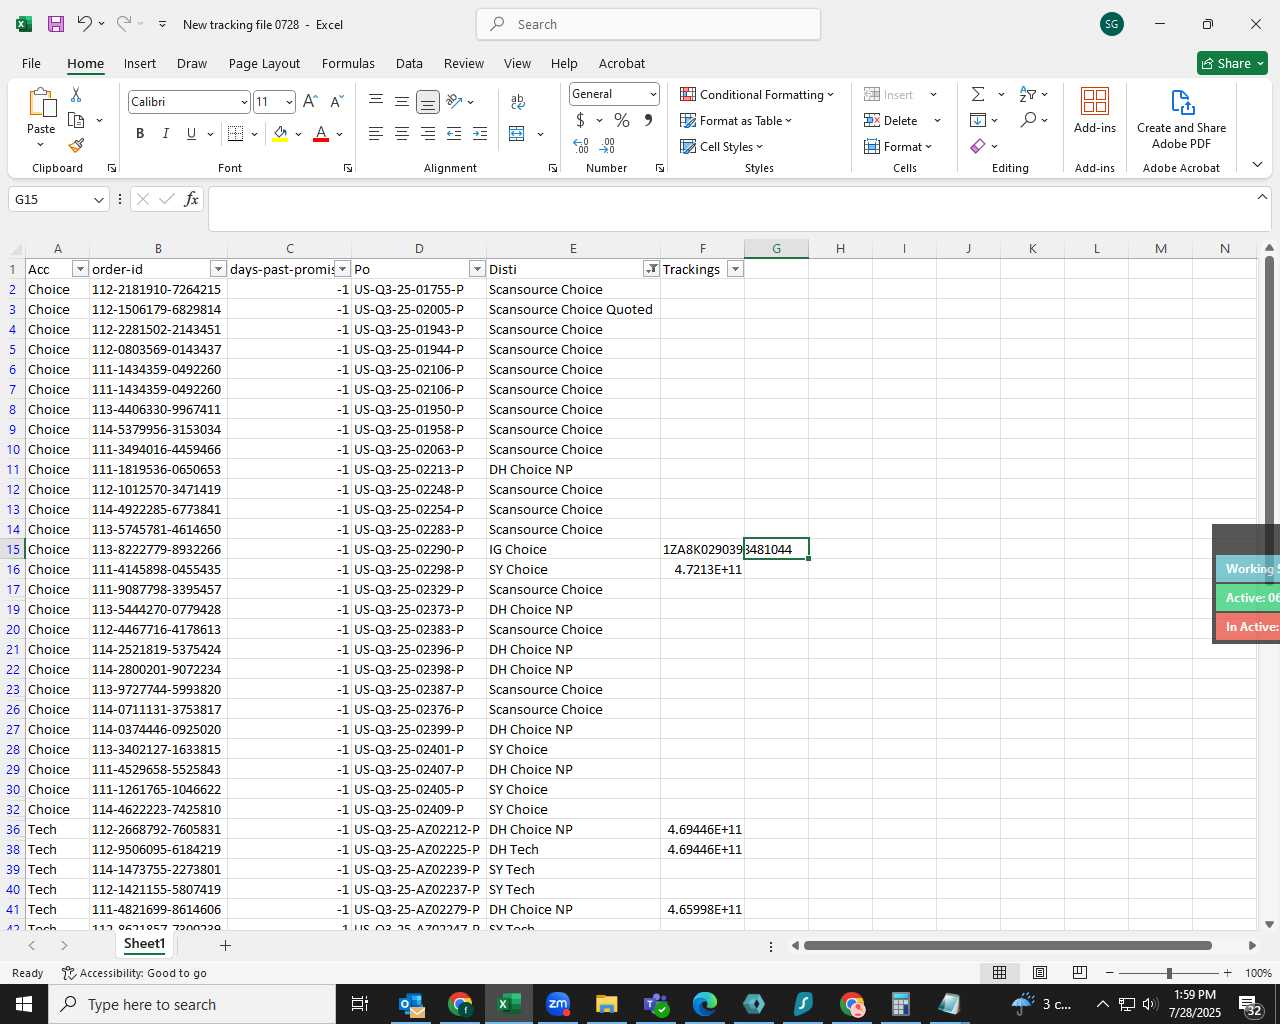
Task: Click the Decrease Indent icon
Action: click(x=454, y=133)
